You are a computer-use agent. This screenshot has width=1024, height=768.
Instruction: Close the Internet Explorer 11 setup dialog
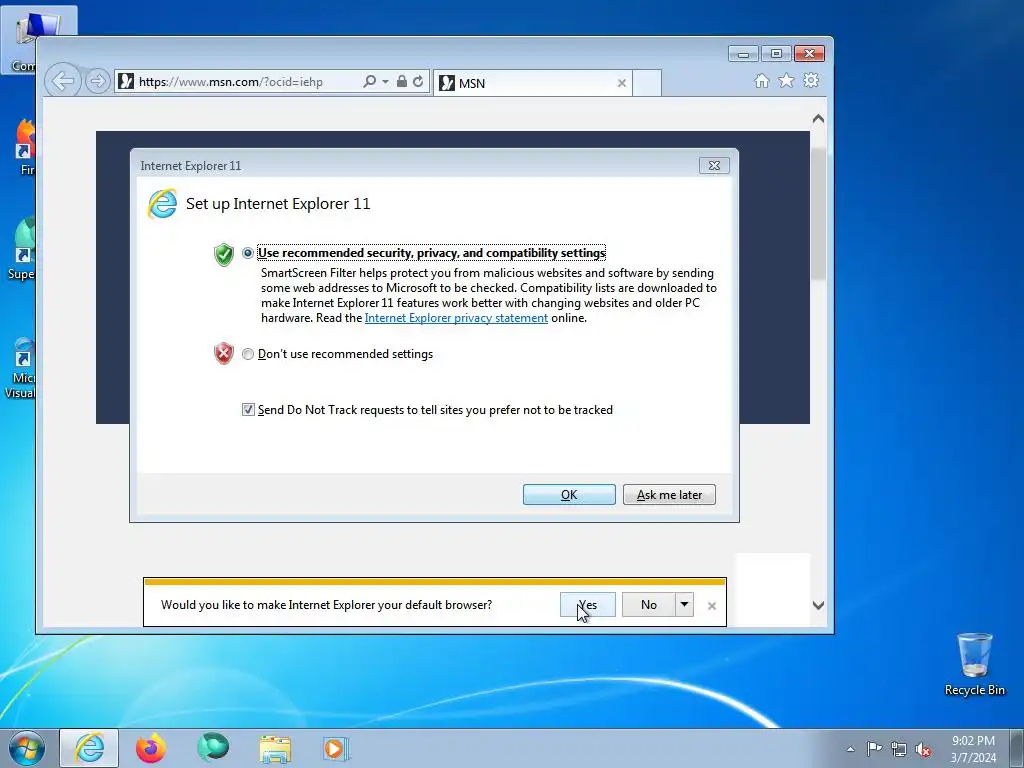pyautogui.click(x=714, y=166)
